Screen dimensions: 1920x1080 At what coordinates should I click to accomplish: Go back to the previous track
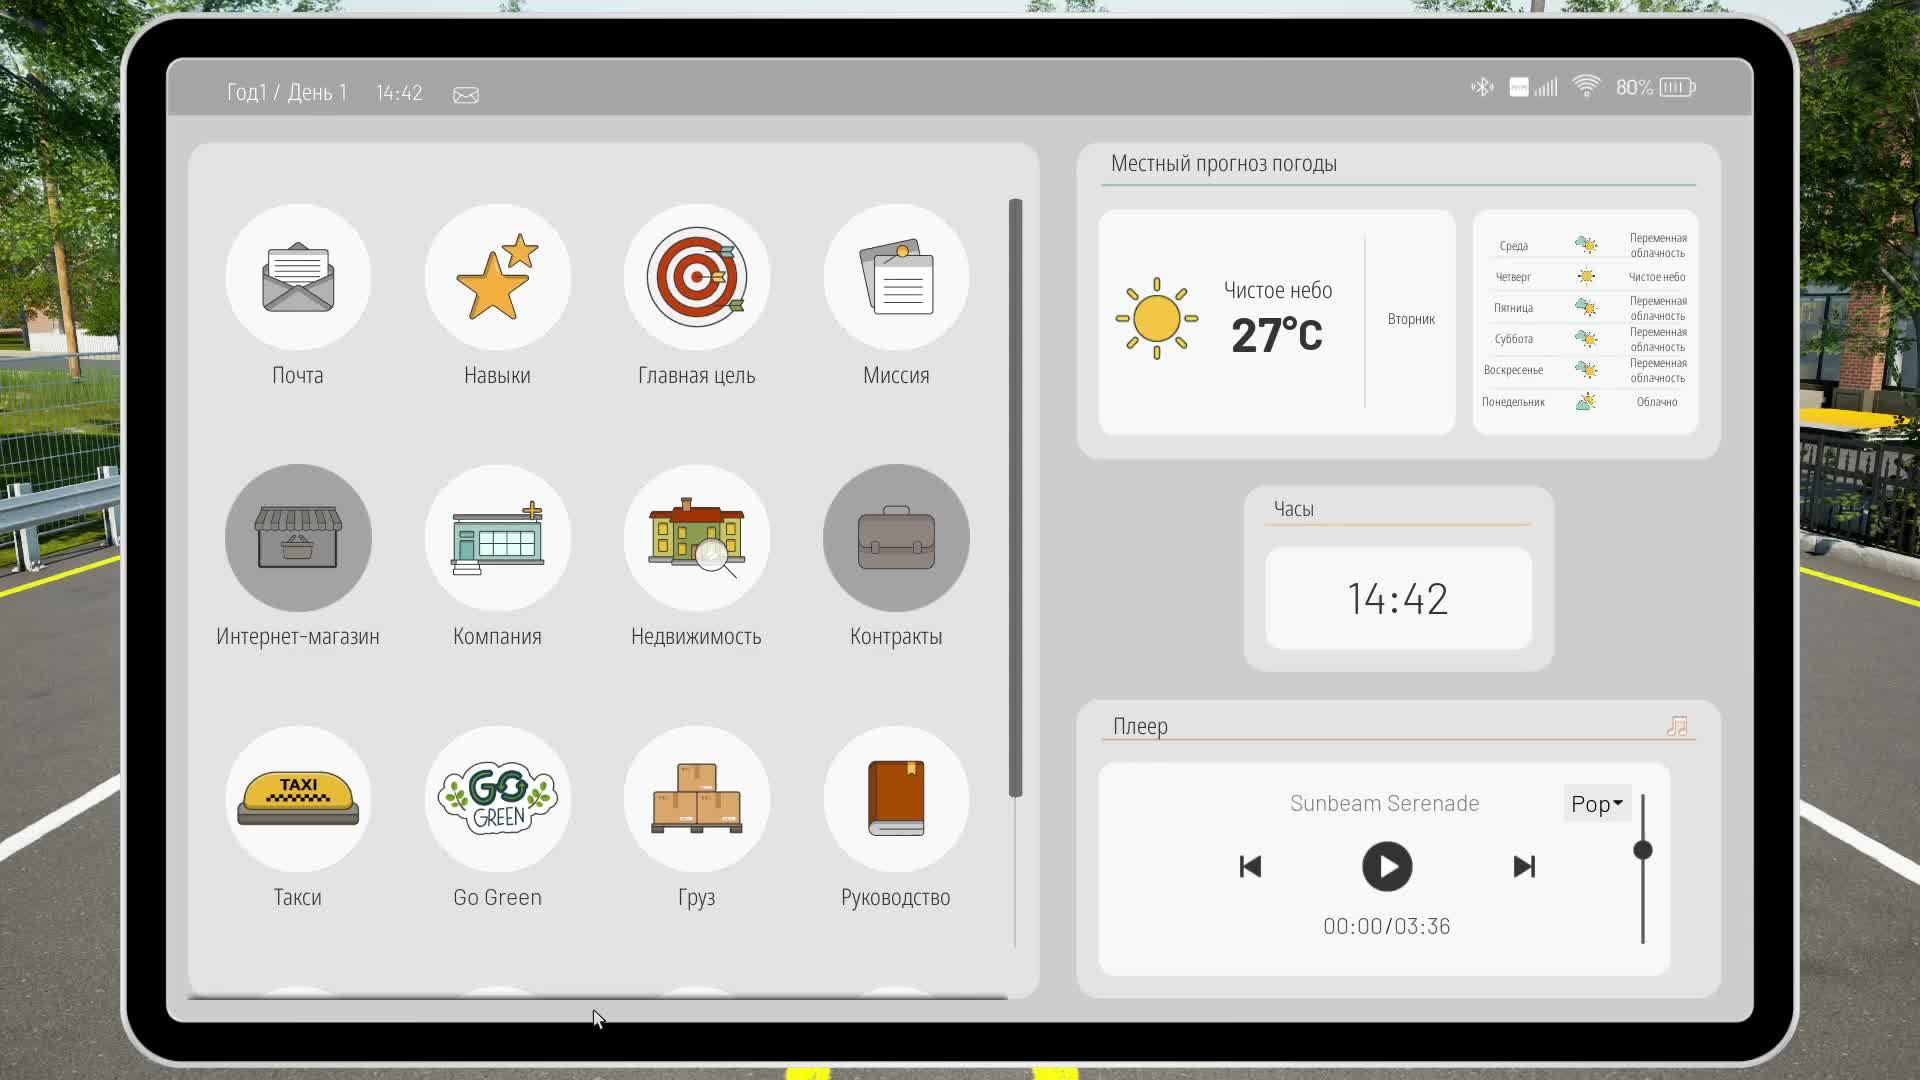1250,867
